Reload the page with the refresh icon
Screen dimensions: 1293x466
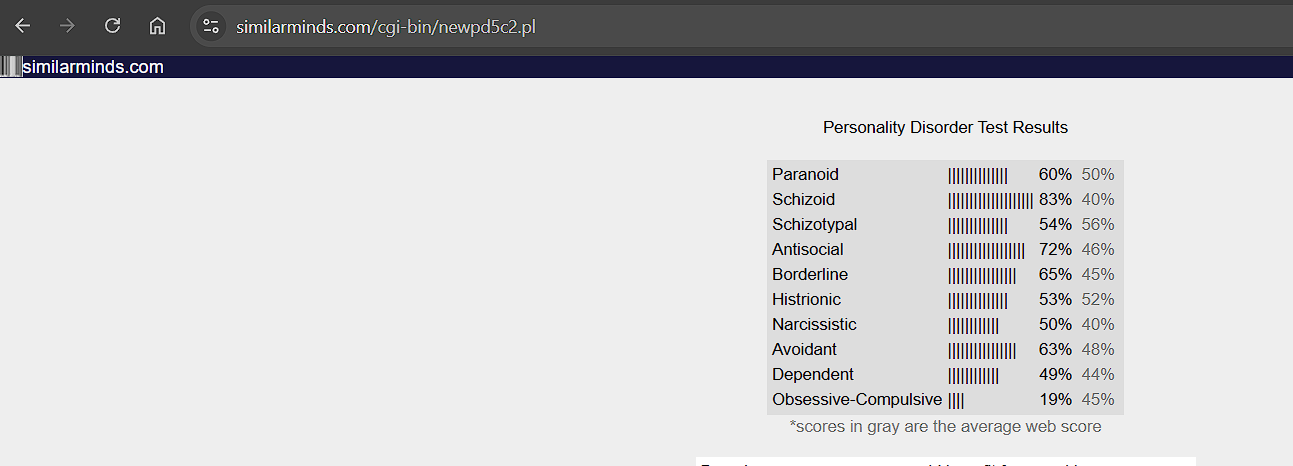click(x=113, y=26)
